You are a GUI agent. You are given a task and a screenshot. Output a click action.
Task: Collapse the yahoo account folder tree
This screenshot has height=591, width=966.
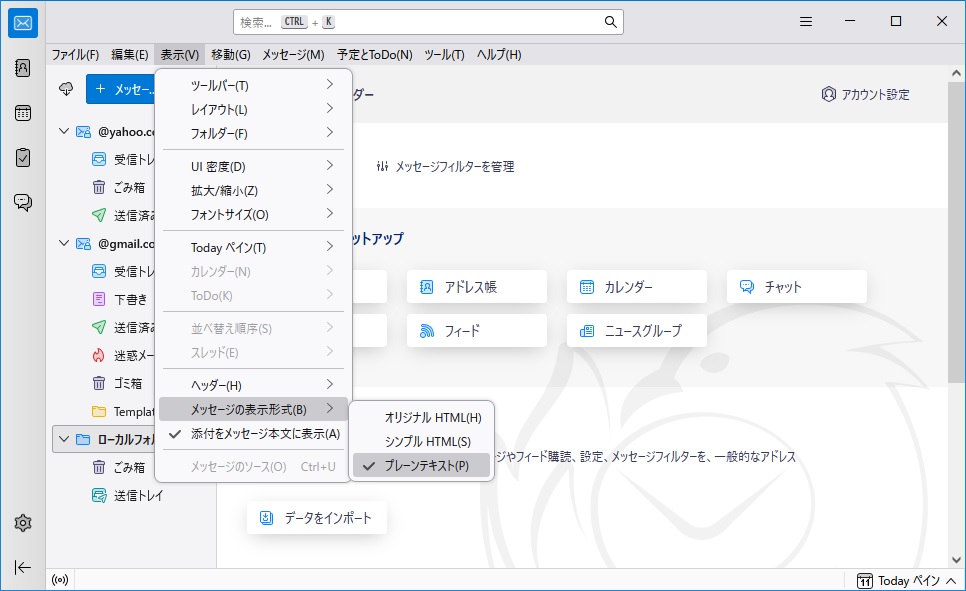point(65,131)
